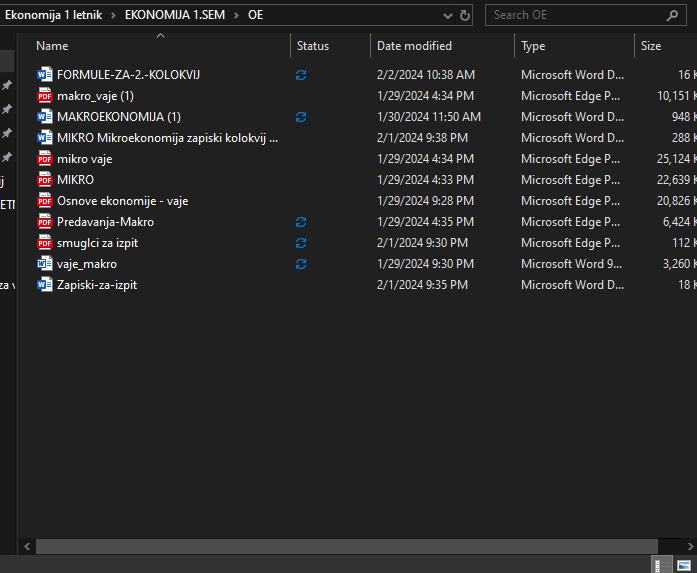Click the sync status icon for smuglci za izpit

(301, 243)
